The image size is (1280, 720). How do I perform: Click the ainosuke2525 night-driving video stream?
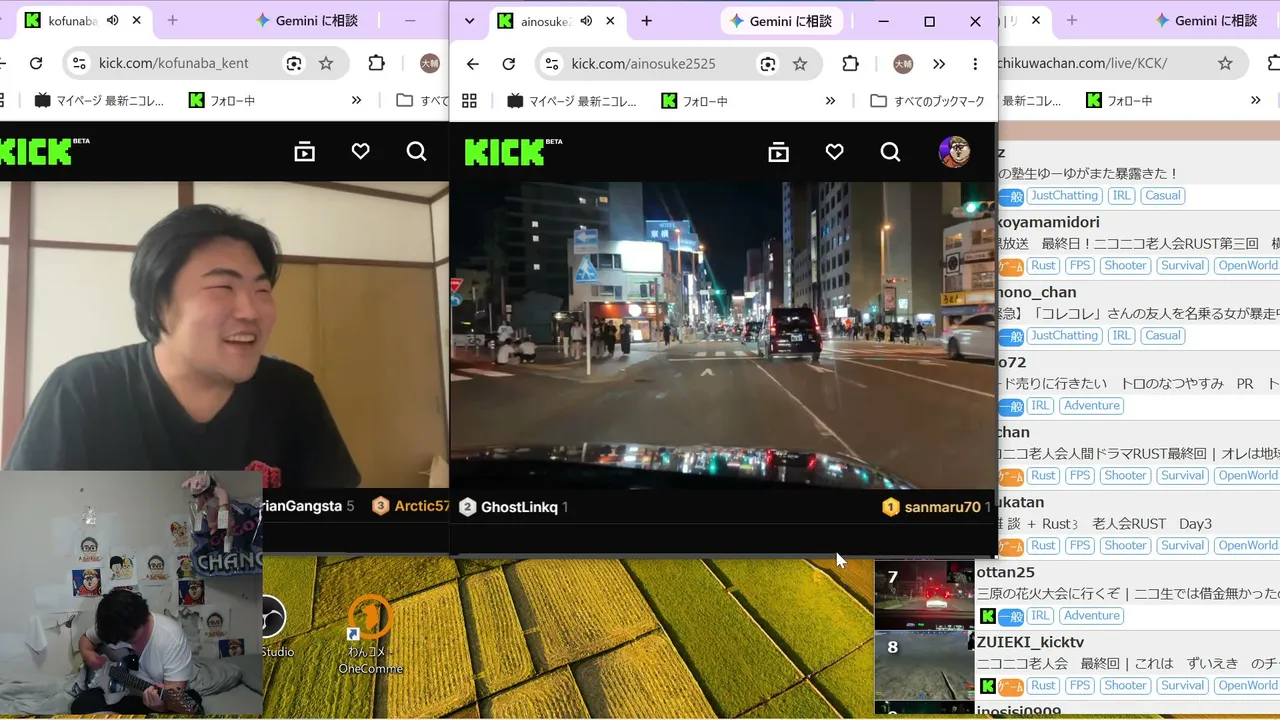(723, 335)
